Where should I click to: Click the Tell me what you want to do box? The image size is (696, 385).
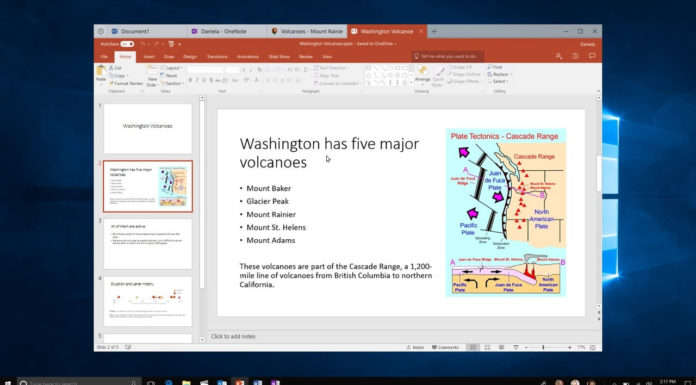pyautogui.click(x=448, y=56)
